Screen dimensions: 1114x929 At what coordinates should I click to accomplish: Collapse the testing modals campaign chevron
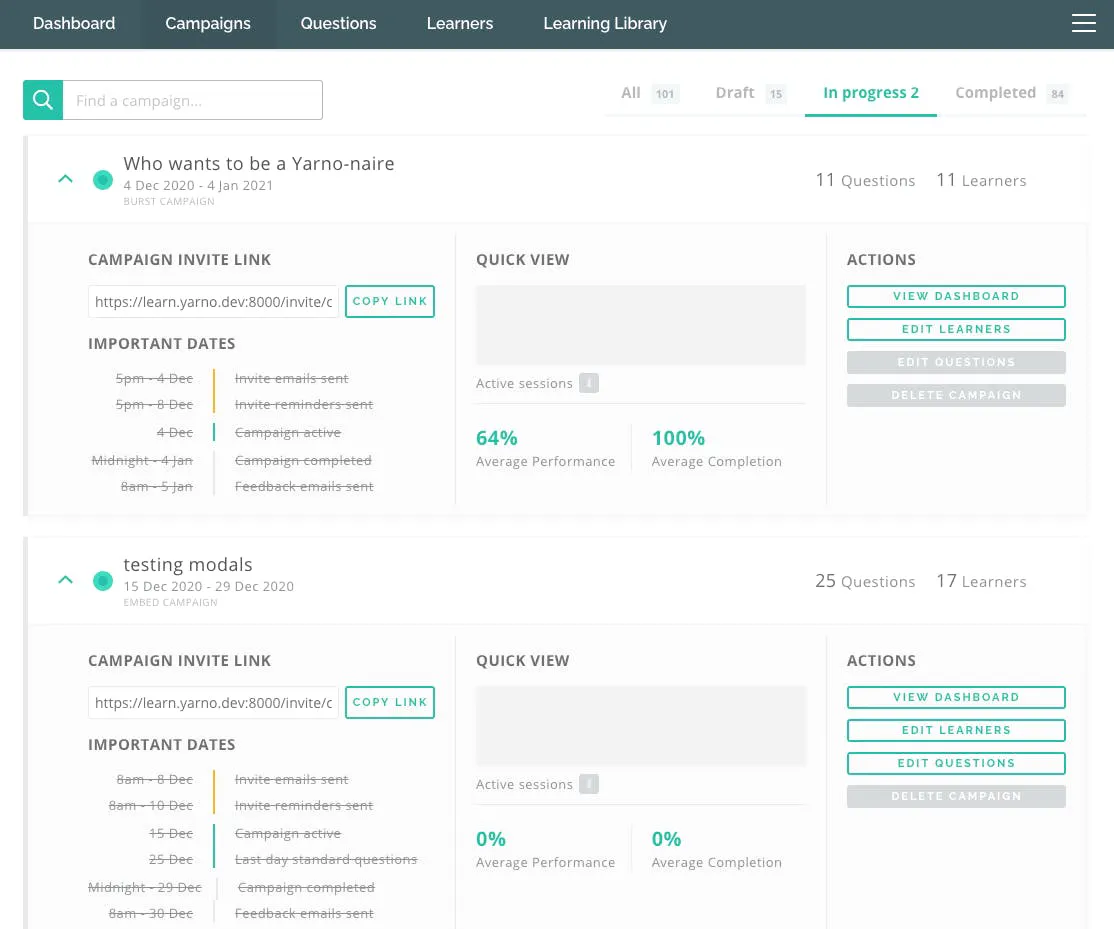65,580
